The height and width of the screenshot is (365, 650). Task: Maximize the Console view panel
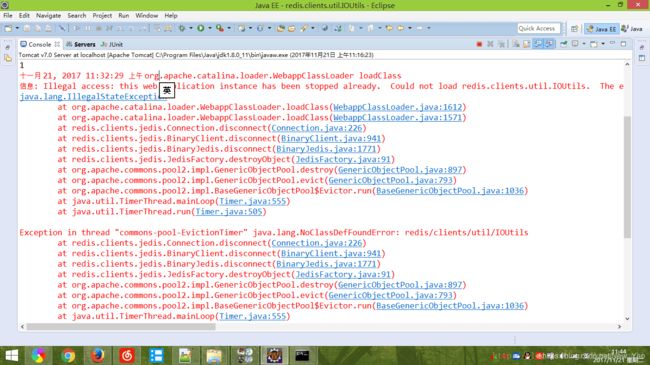[623, 44]
